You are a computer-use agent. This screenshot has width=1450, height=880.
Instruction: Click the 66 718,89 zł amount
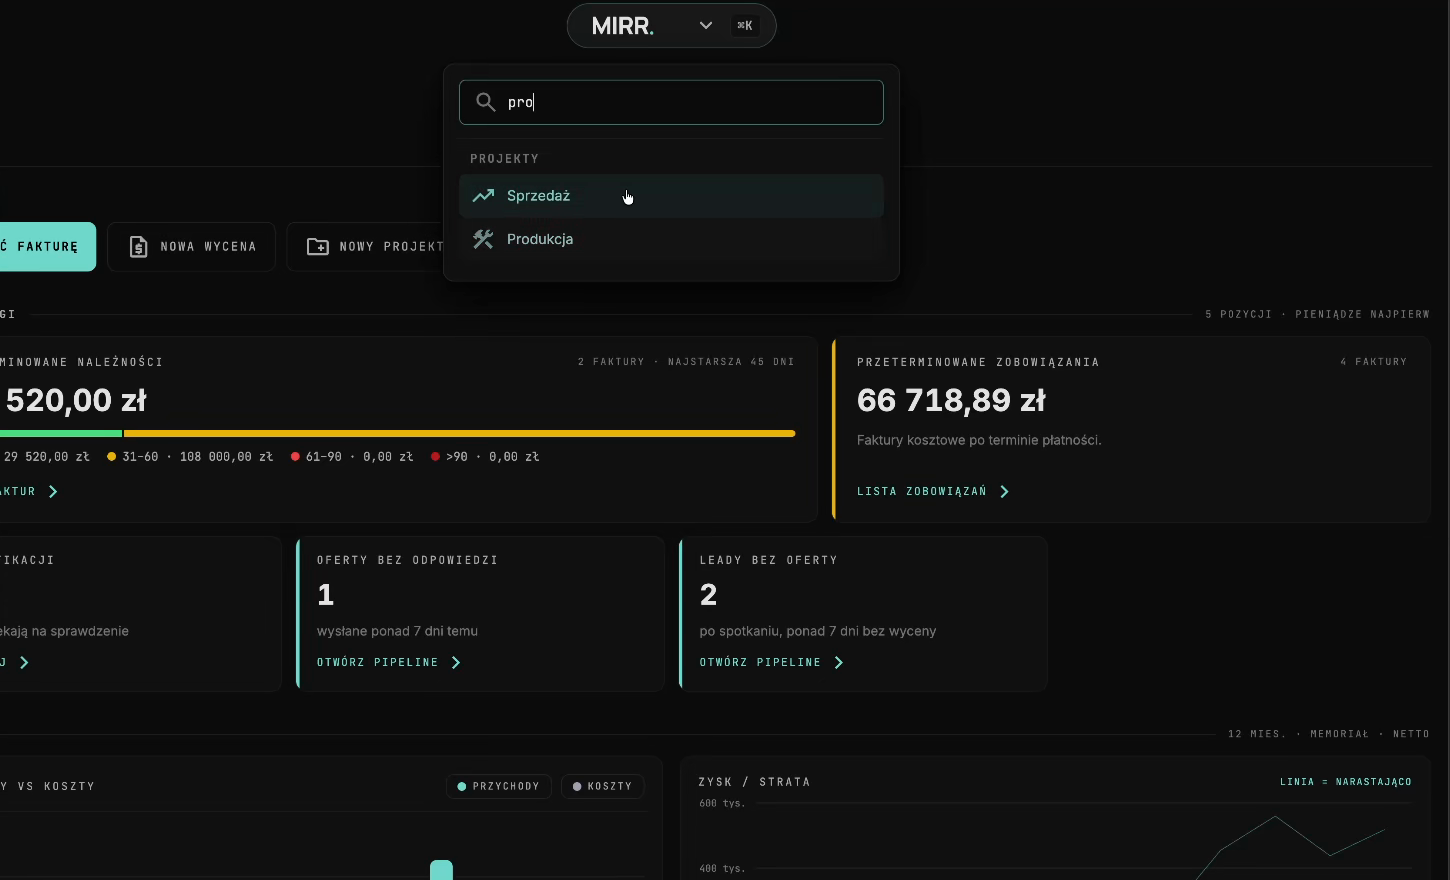tap(951, 401)
